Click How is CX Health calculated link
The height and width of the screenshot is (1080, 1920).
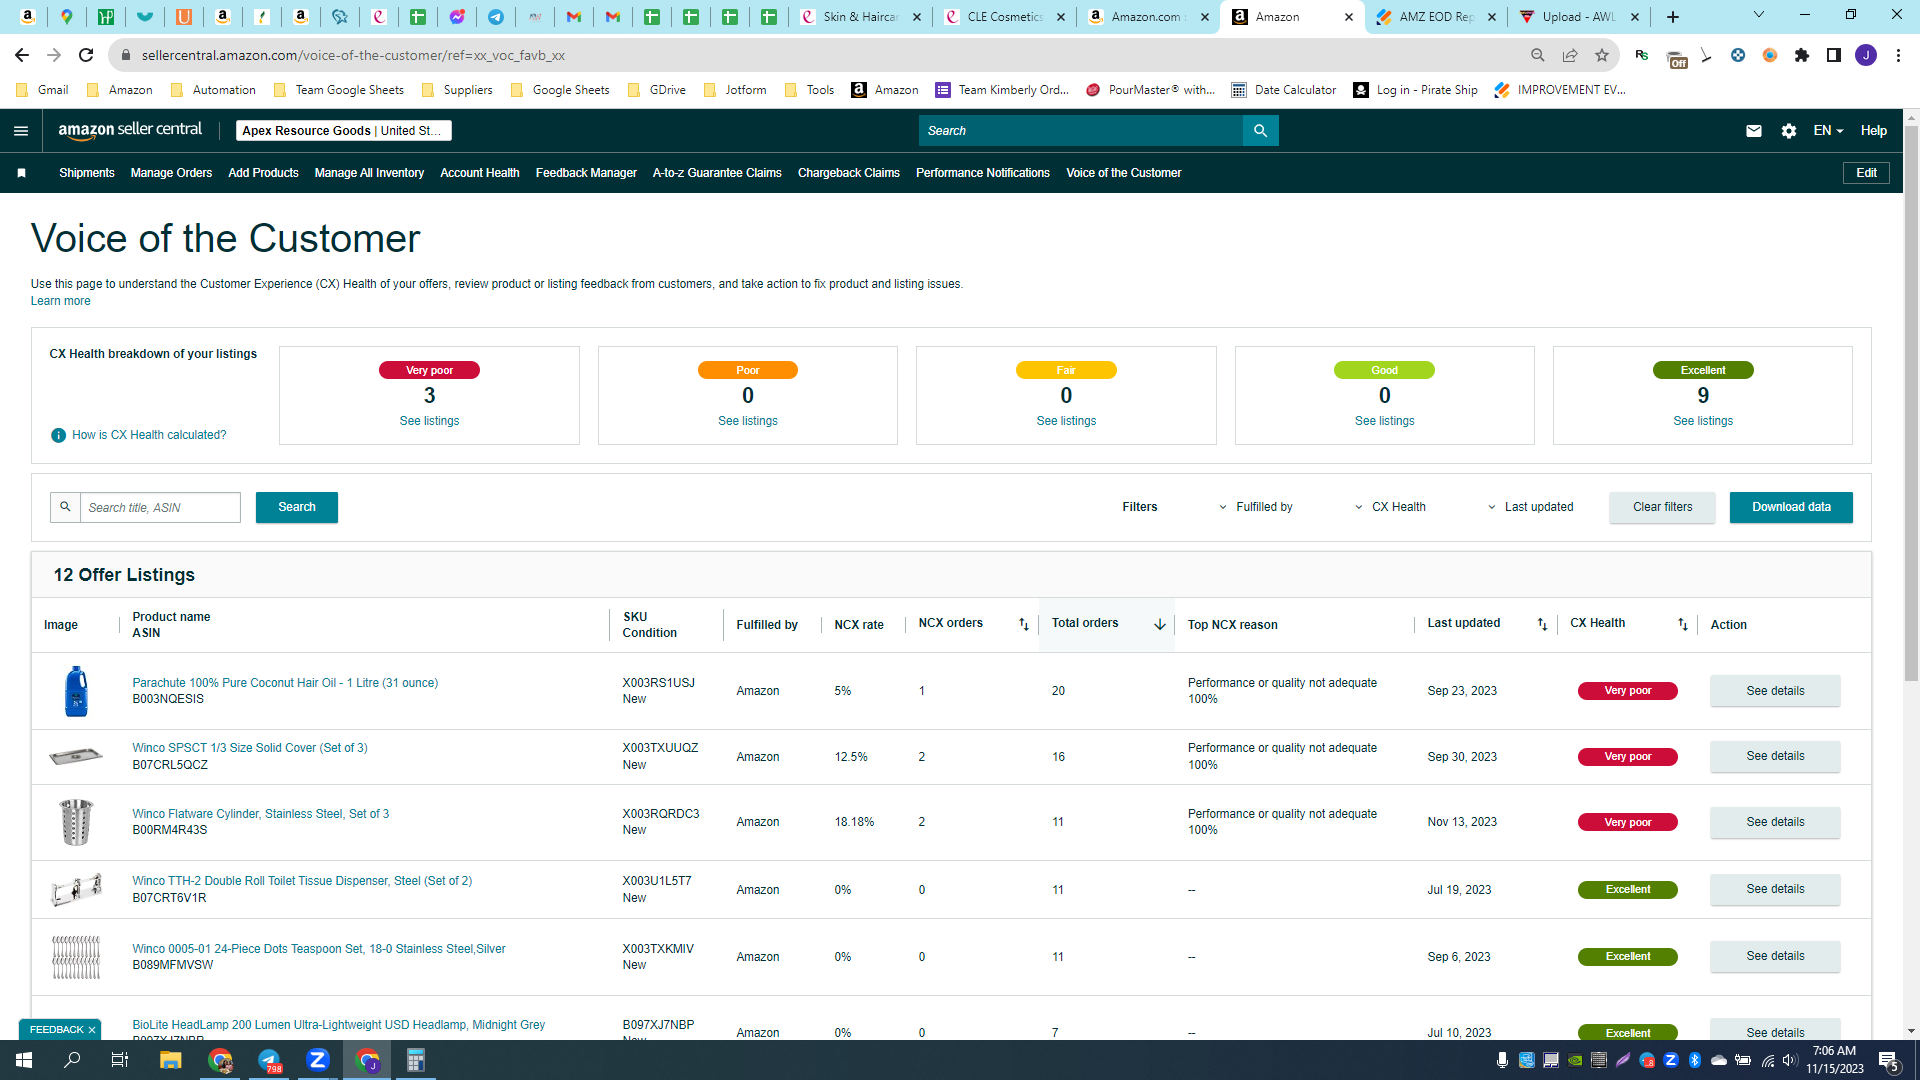click(x=149, y=435)
